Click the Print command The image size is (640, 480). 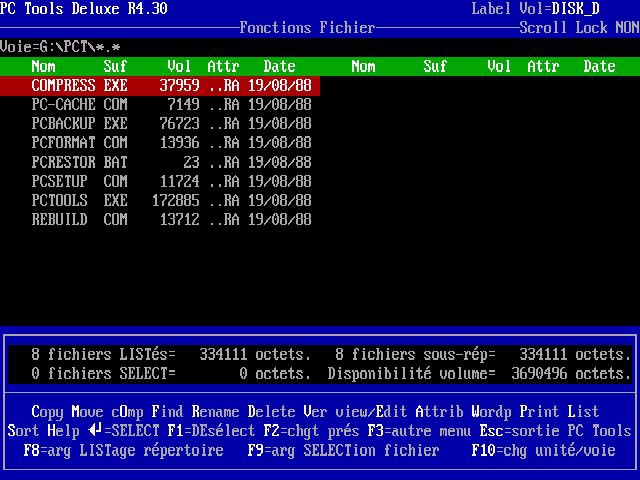(x=539, y=411)
